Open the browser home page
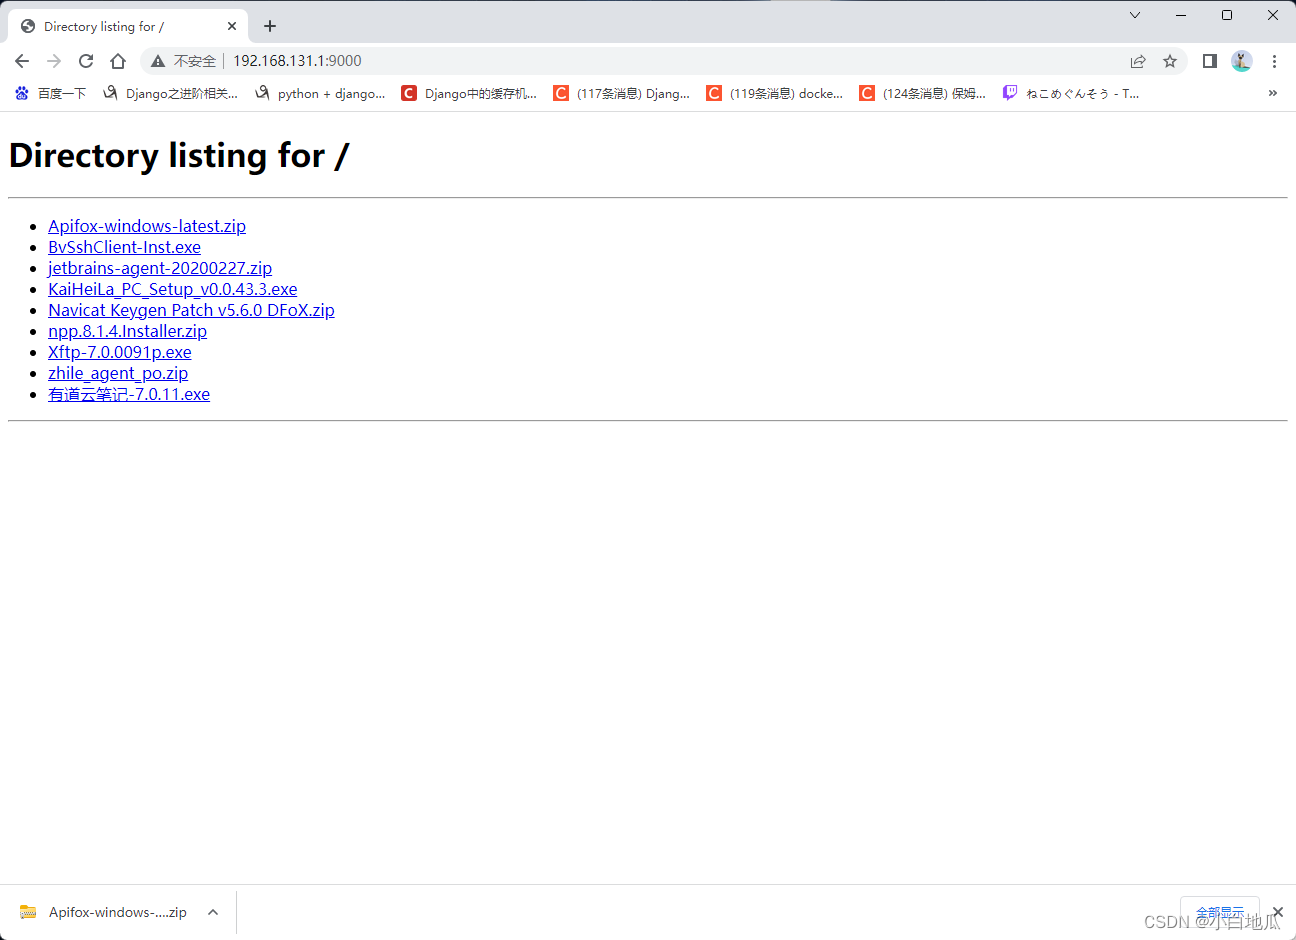 118,61
